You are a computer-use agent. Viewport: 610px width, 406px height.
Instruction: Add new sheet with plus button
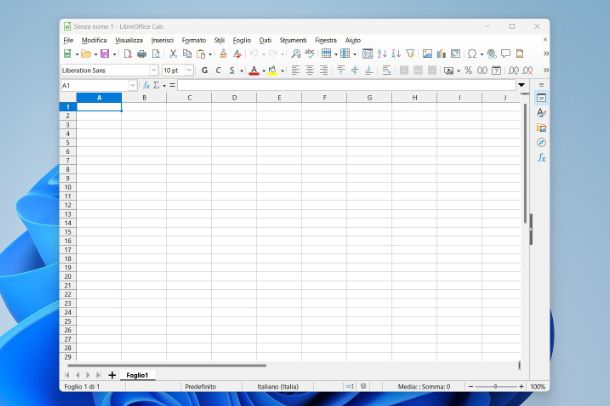click(111, 375)
